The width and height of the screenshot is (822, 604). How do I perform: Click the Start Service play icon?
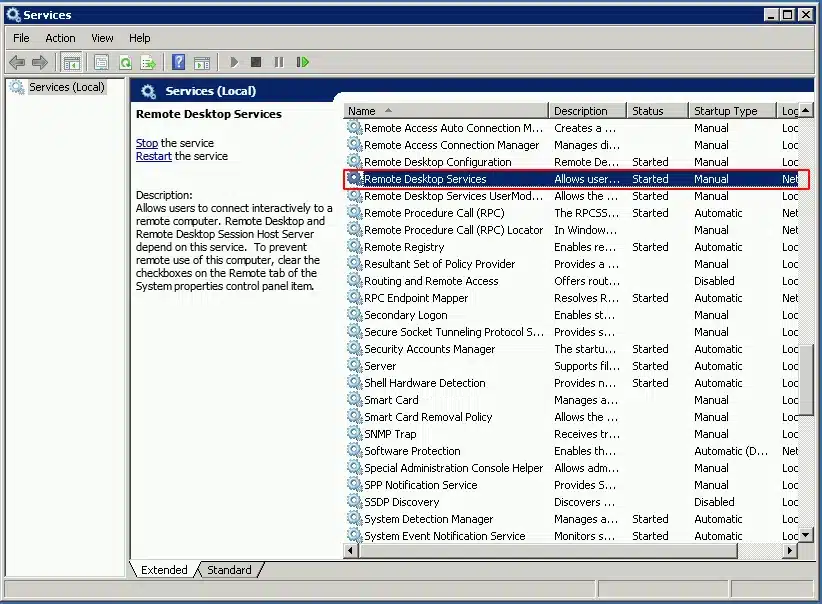point(234,62)
